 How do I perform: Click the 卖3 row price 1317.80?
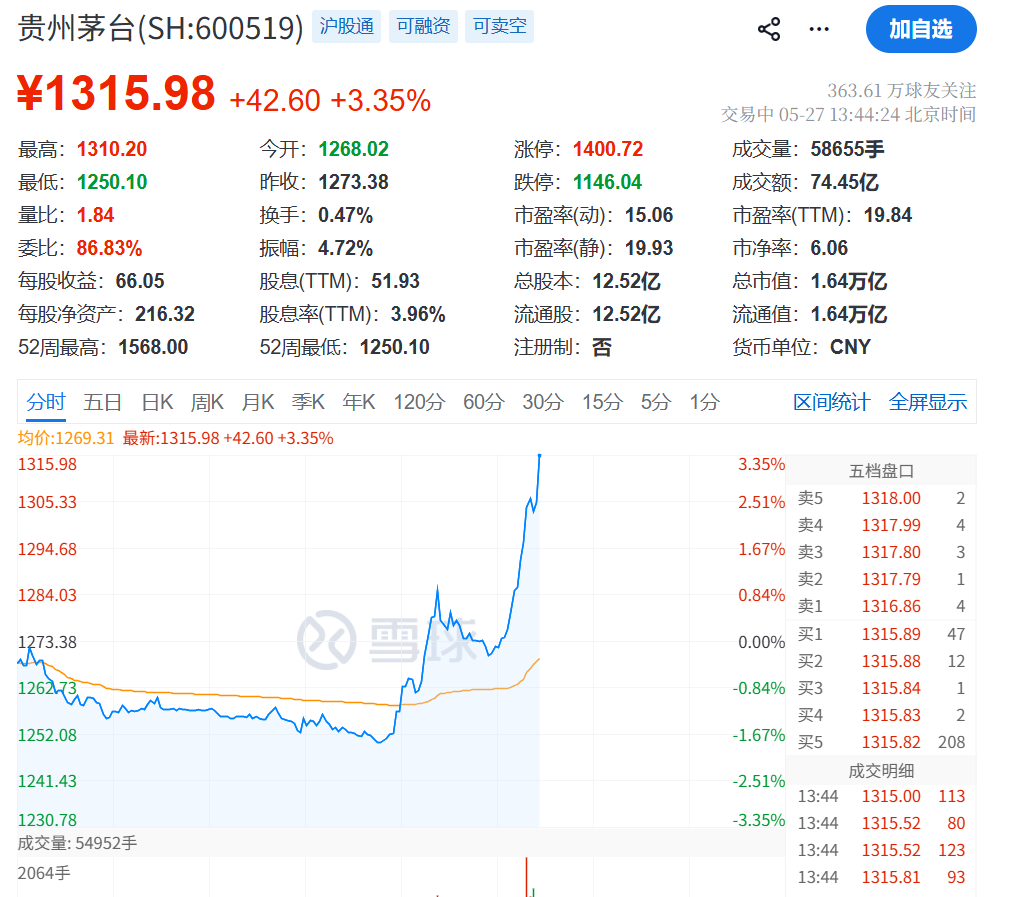point(891,553)
